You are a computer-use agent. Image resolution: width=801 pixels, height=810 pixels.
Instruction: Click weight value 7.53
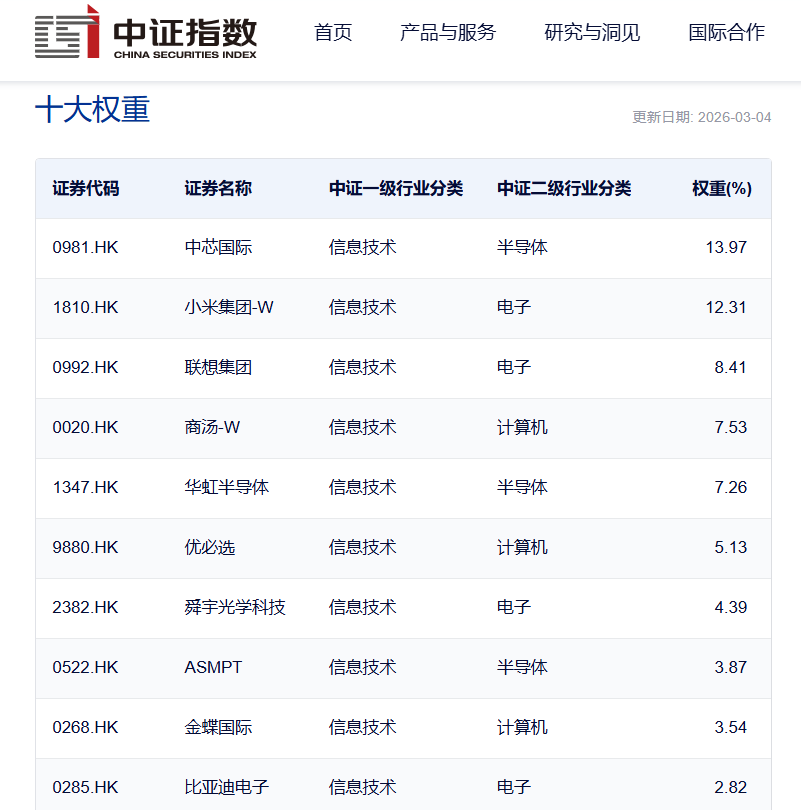pyautogui.click(x=730, y=427)
